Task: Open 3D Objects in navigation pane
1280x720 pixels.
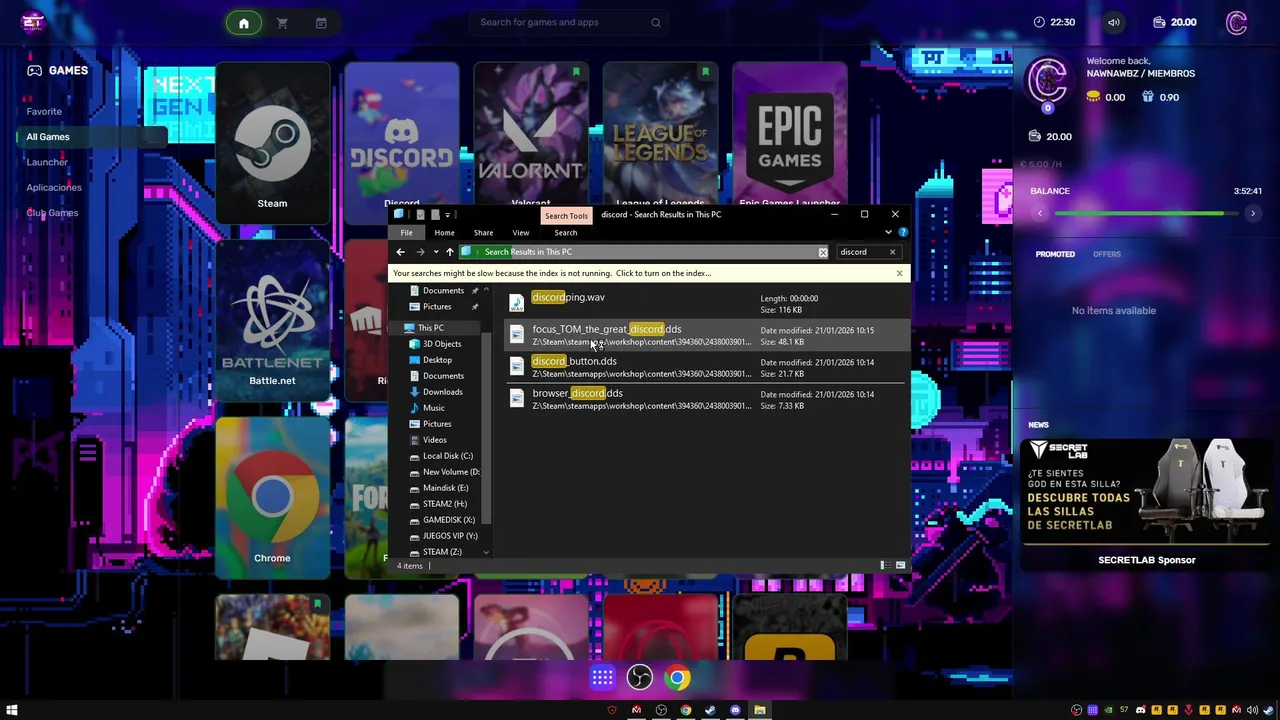Action: coord(442,344)
